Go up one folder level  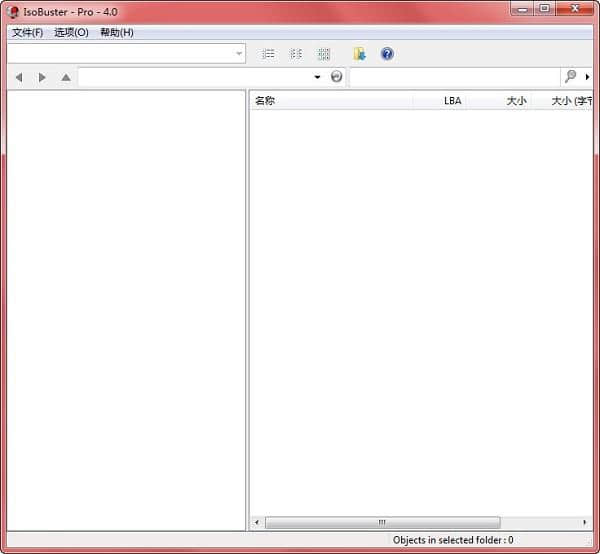[x=66, y=77]
